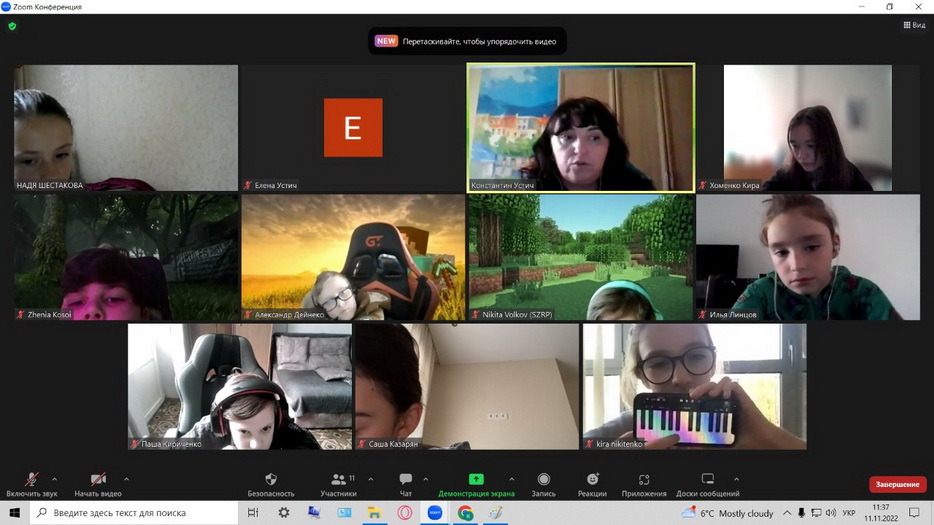Start screen share via Демонстрация экрана
Image resolution: width=934 pixels, height=525 pixels.
pyautogui.click(x=476, y=484)
